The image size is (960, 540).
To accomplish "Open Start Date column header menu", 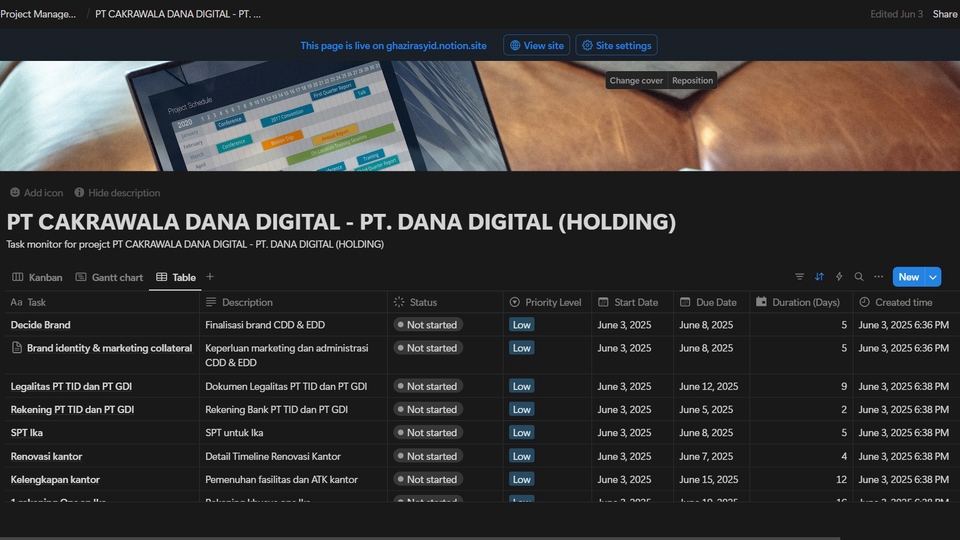I will (x=632, y=302).
